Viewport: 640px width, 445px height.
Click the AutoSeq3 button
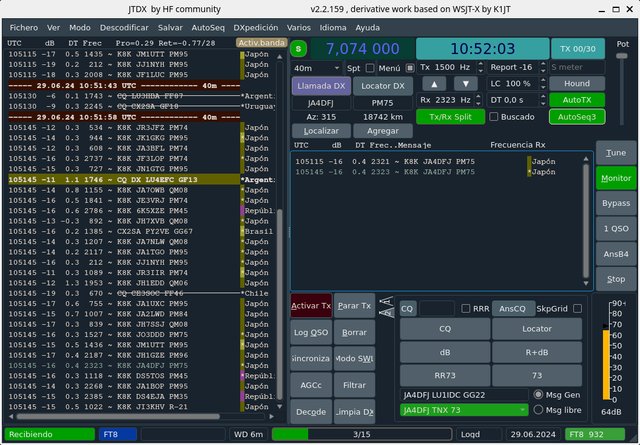point(577,117)
